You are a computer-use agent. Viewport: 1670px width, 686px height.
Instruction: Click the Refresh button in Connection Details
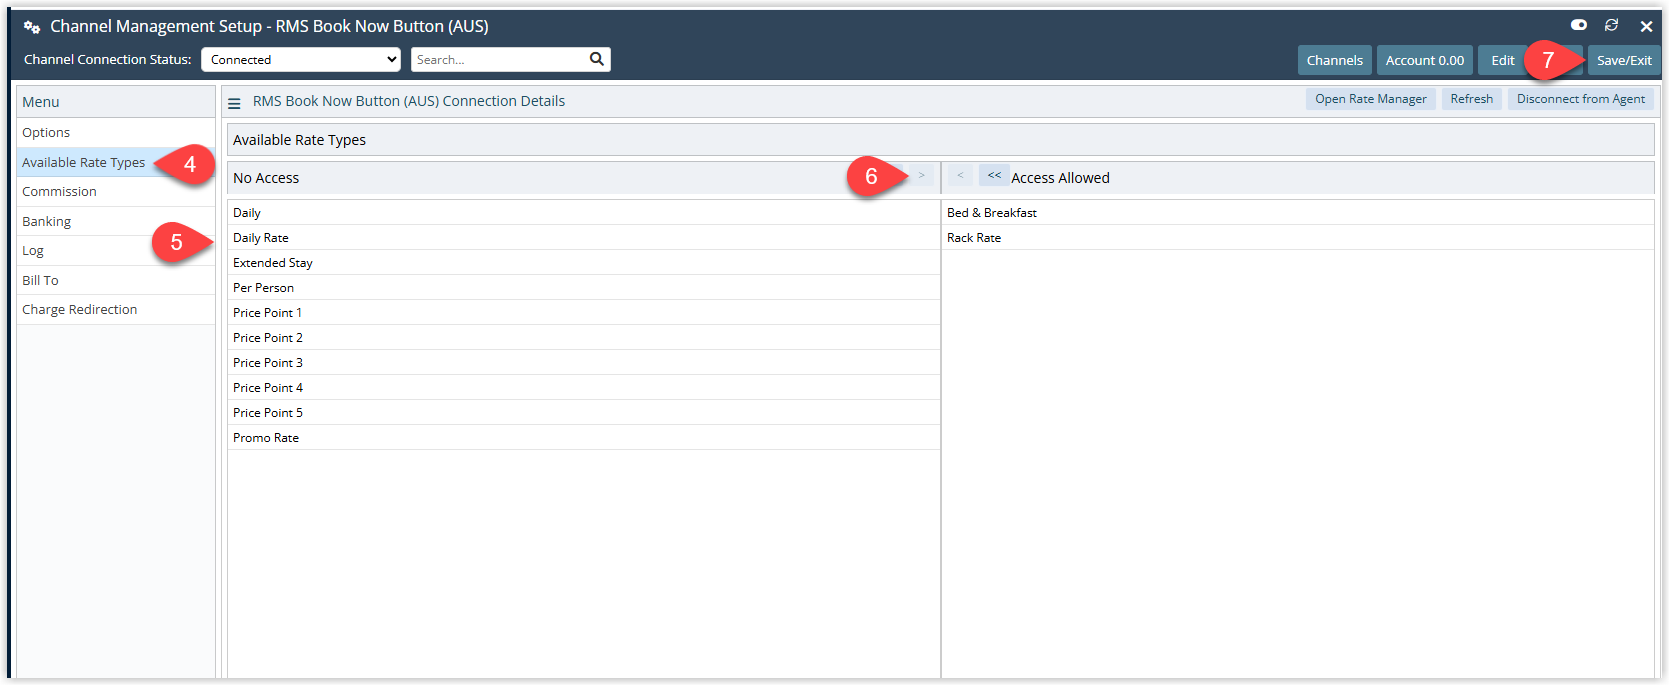[x=1472, y=99]
